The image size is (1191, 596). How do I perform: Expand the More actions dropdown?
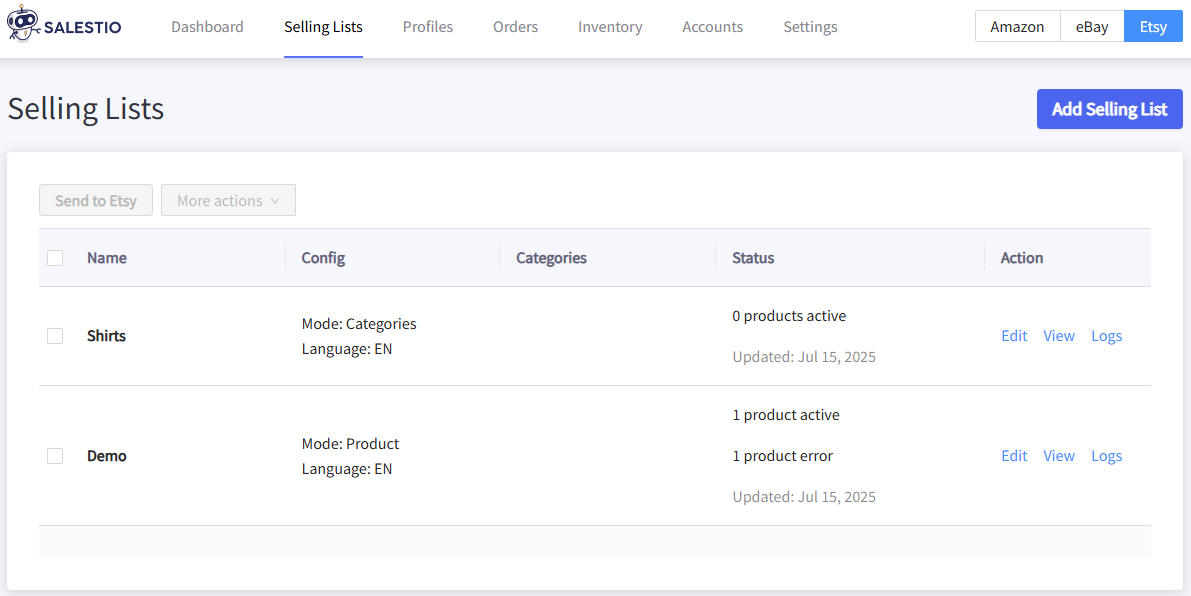click(x=229, y=200)
